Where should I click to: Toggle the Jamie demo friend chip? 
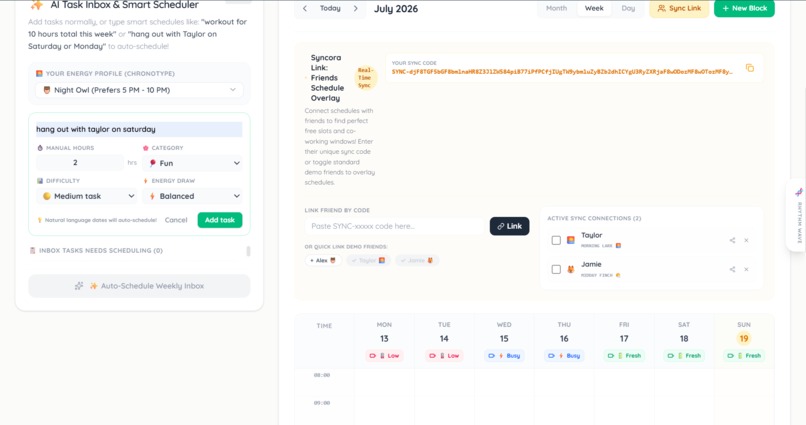(417, 261)
